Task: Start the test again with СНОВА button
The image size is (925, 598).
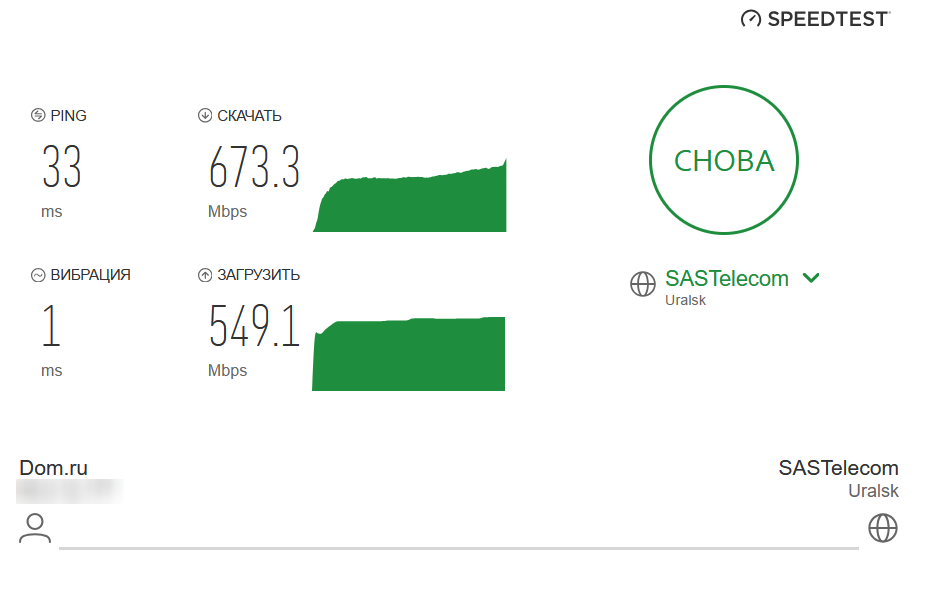Action: pos(724,160)
